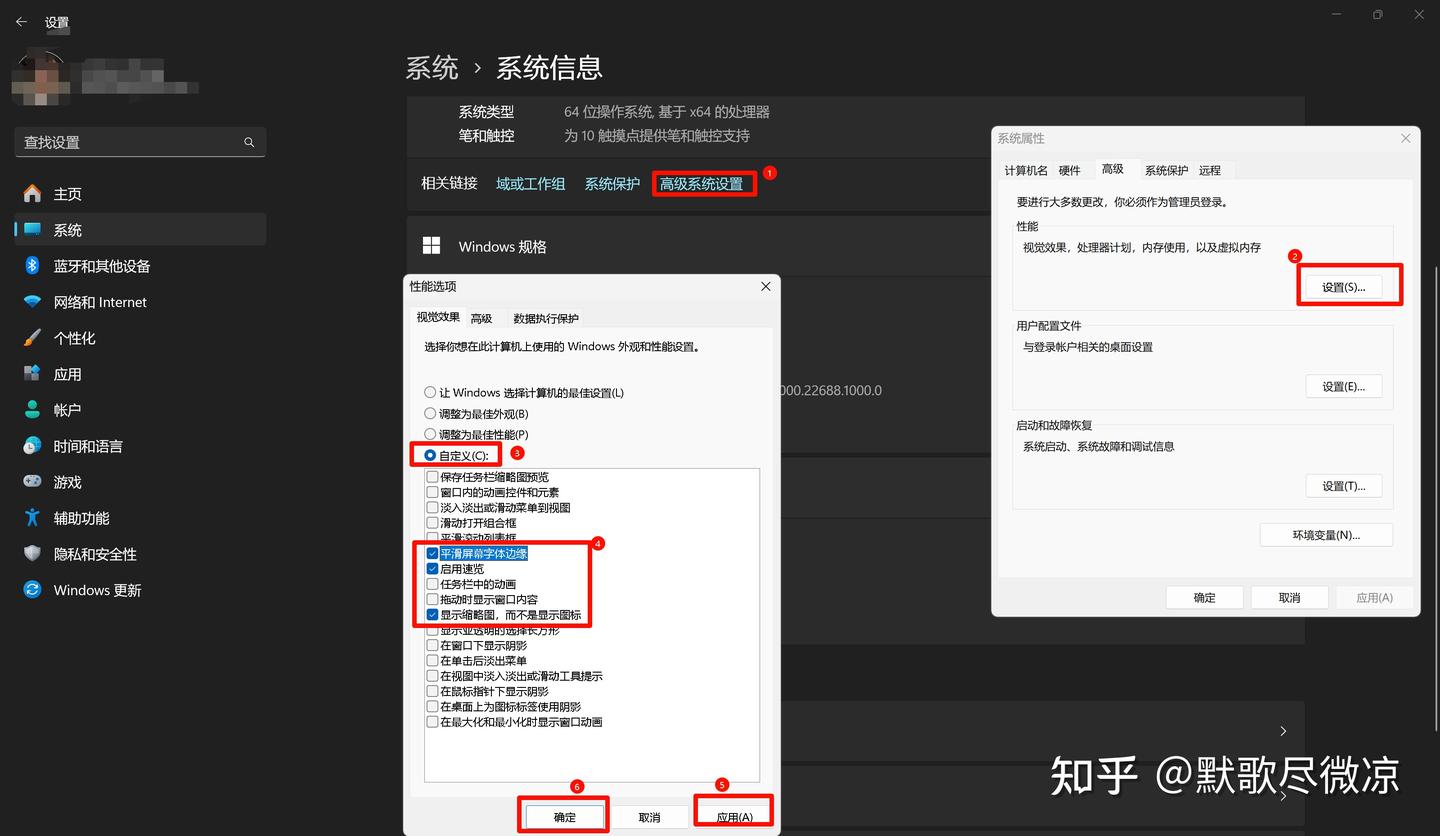Switch to 数据执行保护 tab
This screenshot has width=1440, height=836.
tap(545, 318)
